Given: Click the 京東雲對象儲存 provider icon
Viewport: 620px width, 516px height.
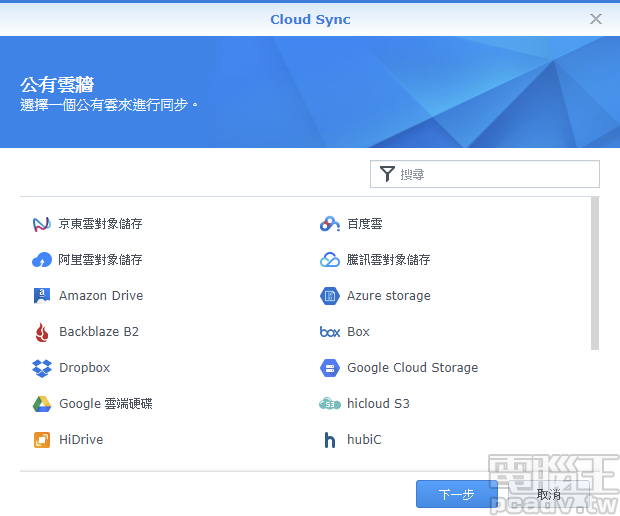Looking at the screenshot, I should tap(42, 224).
